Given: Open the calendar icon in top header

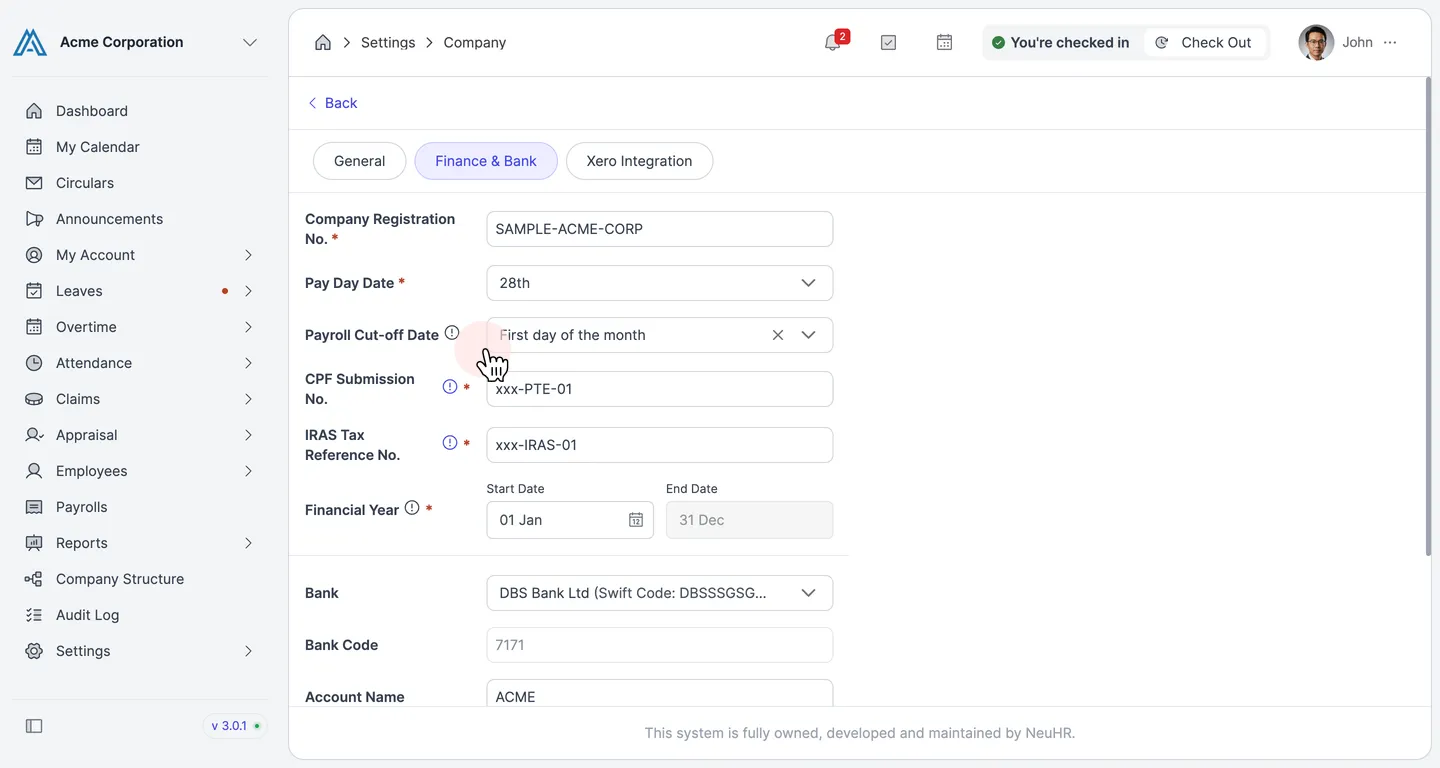Looking at the screenshot, I should (x=944, y=43).
